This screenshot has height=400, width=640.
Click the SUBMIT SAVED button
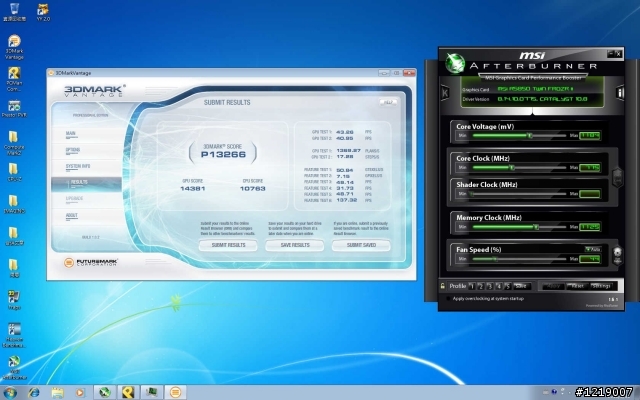361,245
